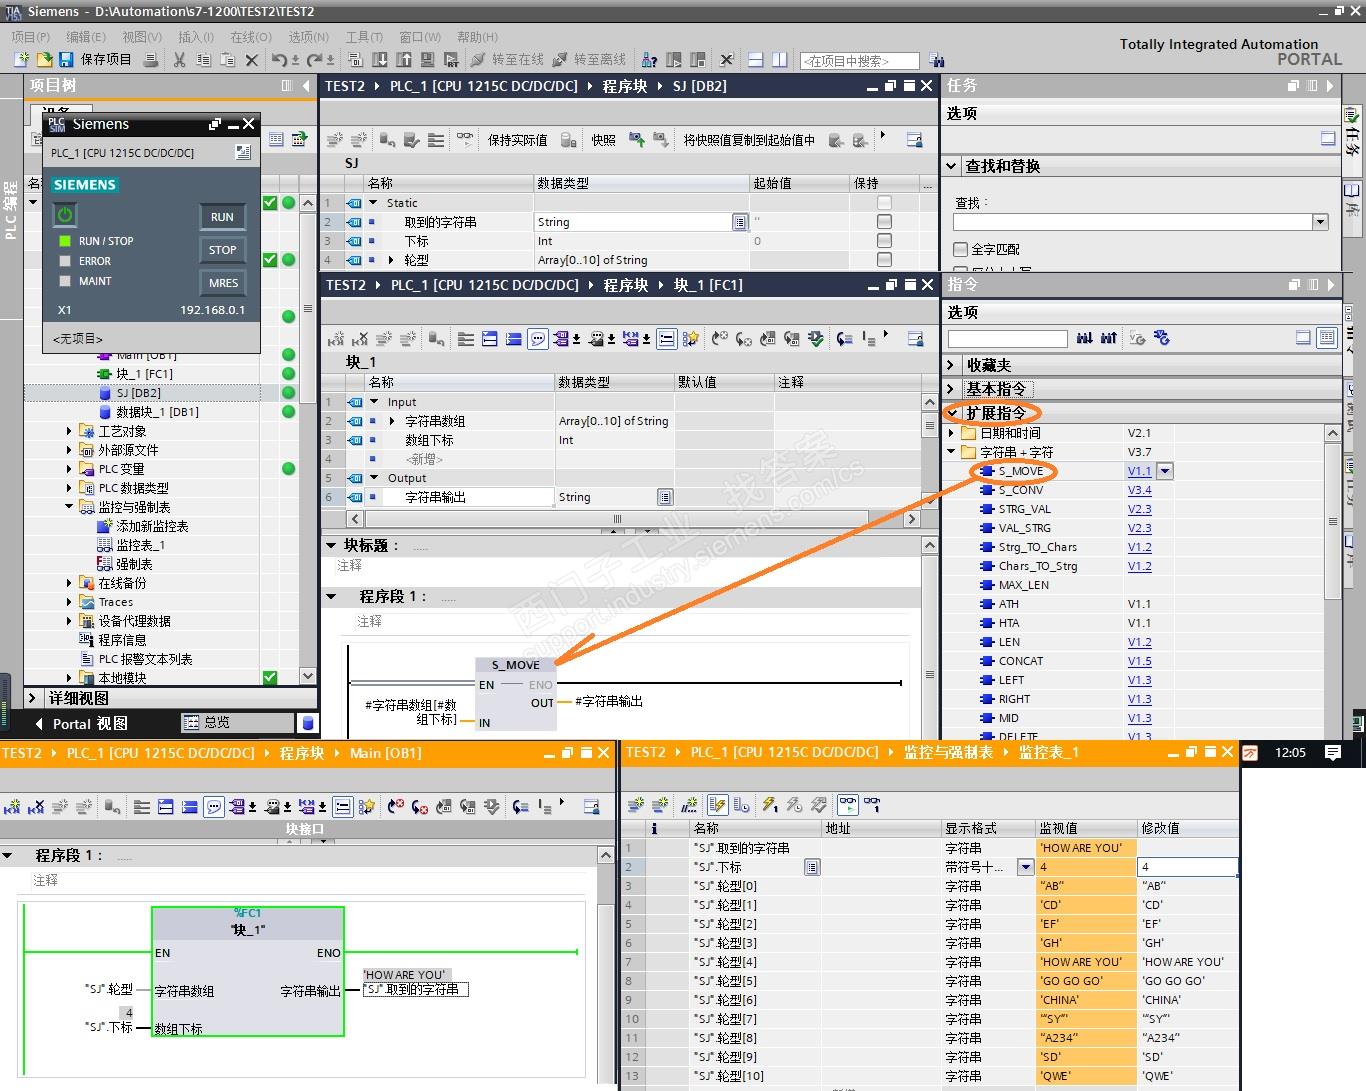The image size is (1366, 1091).
Task: Click the notification chat icon in system tray
Action: 1333,752
